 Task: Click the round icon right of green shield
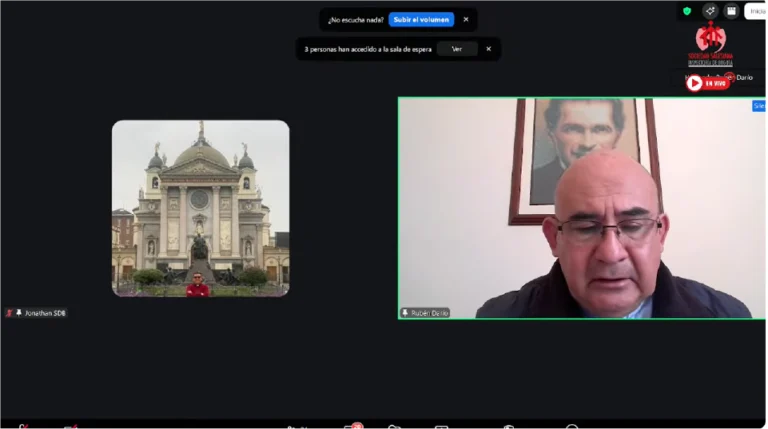click(710, 11)
